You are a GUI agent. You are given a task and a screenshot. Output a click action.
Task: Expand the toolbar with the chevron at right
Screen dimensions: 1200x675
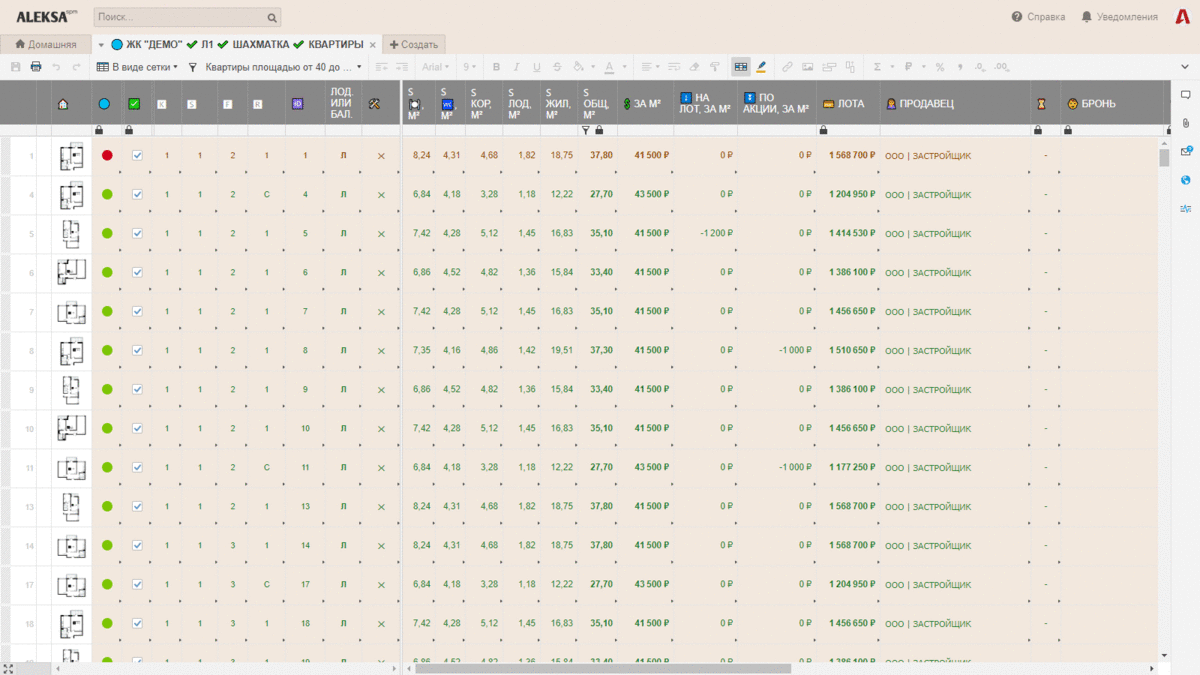pyautogui.click(x=1186, y=67)
